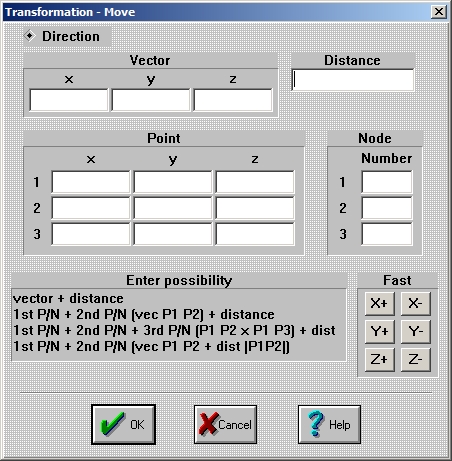
Task: Focus Point 3 z coordinate field
Action: [255, 234]
